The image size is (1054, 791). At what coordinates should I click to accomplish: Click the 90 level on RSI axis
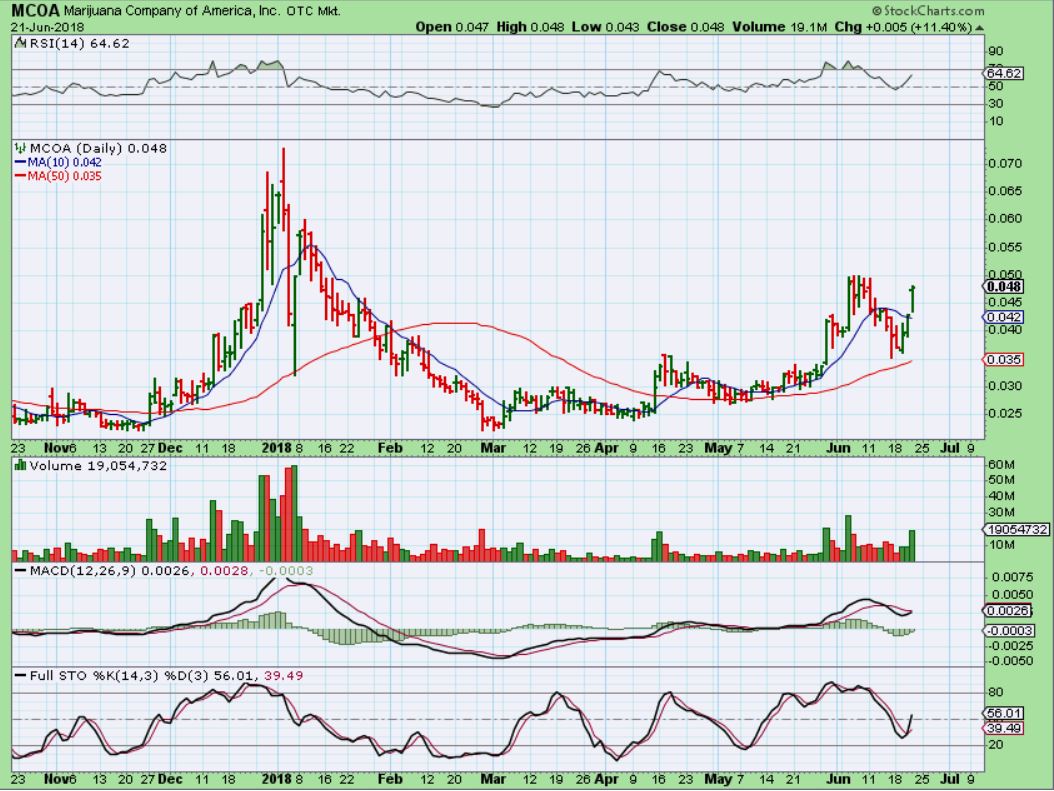(996, 51)
